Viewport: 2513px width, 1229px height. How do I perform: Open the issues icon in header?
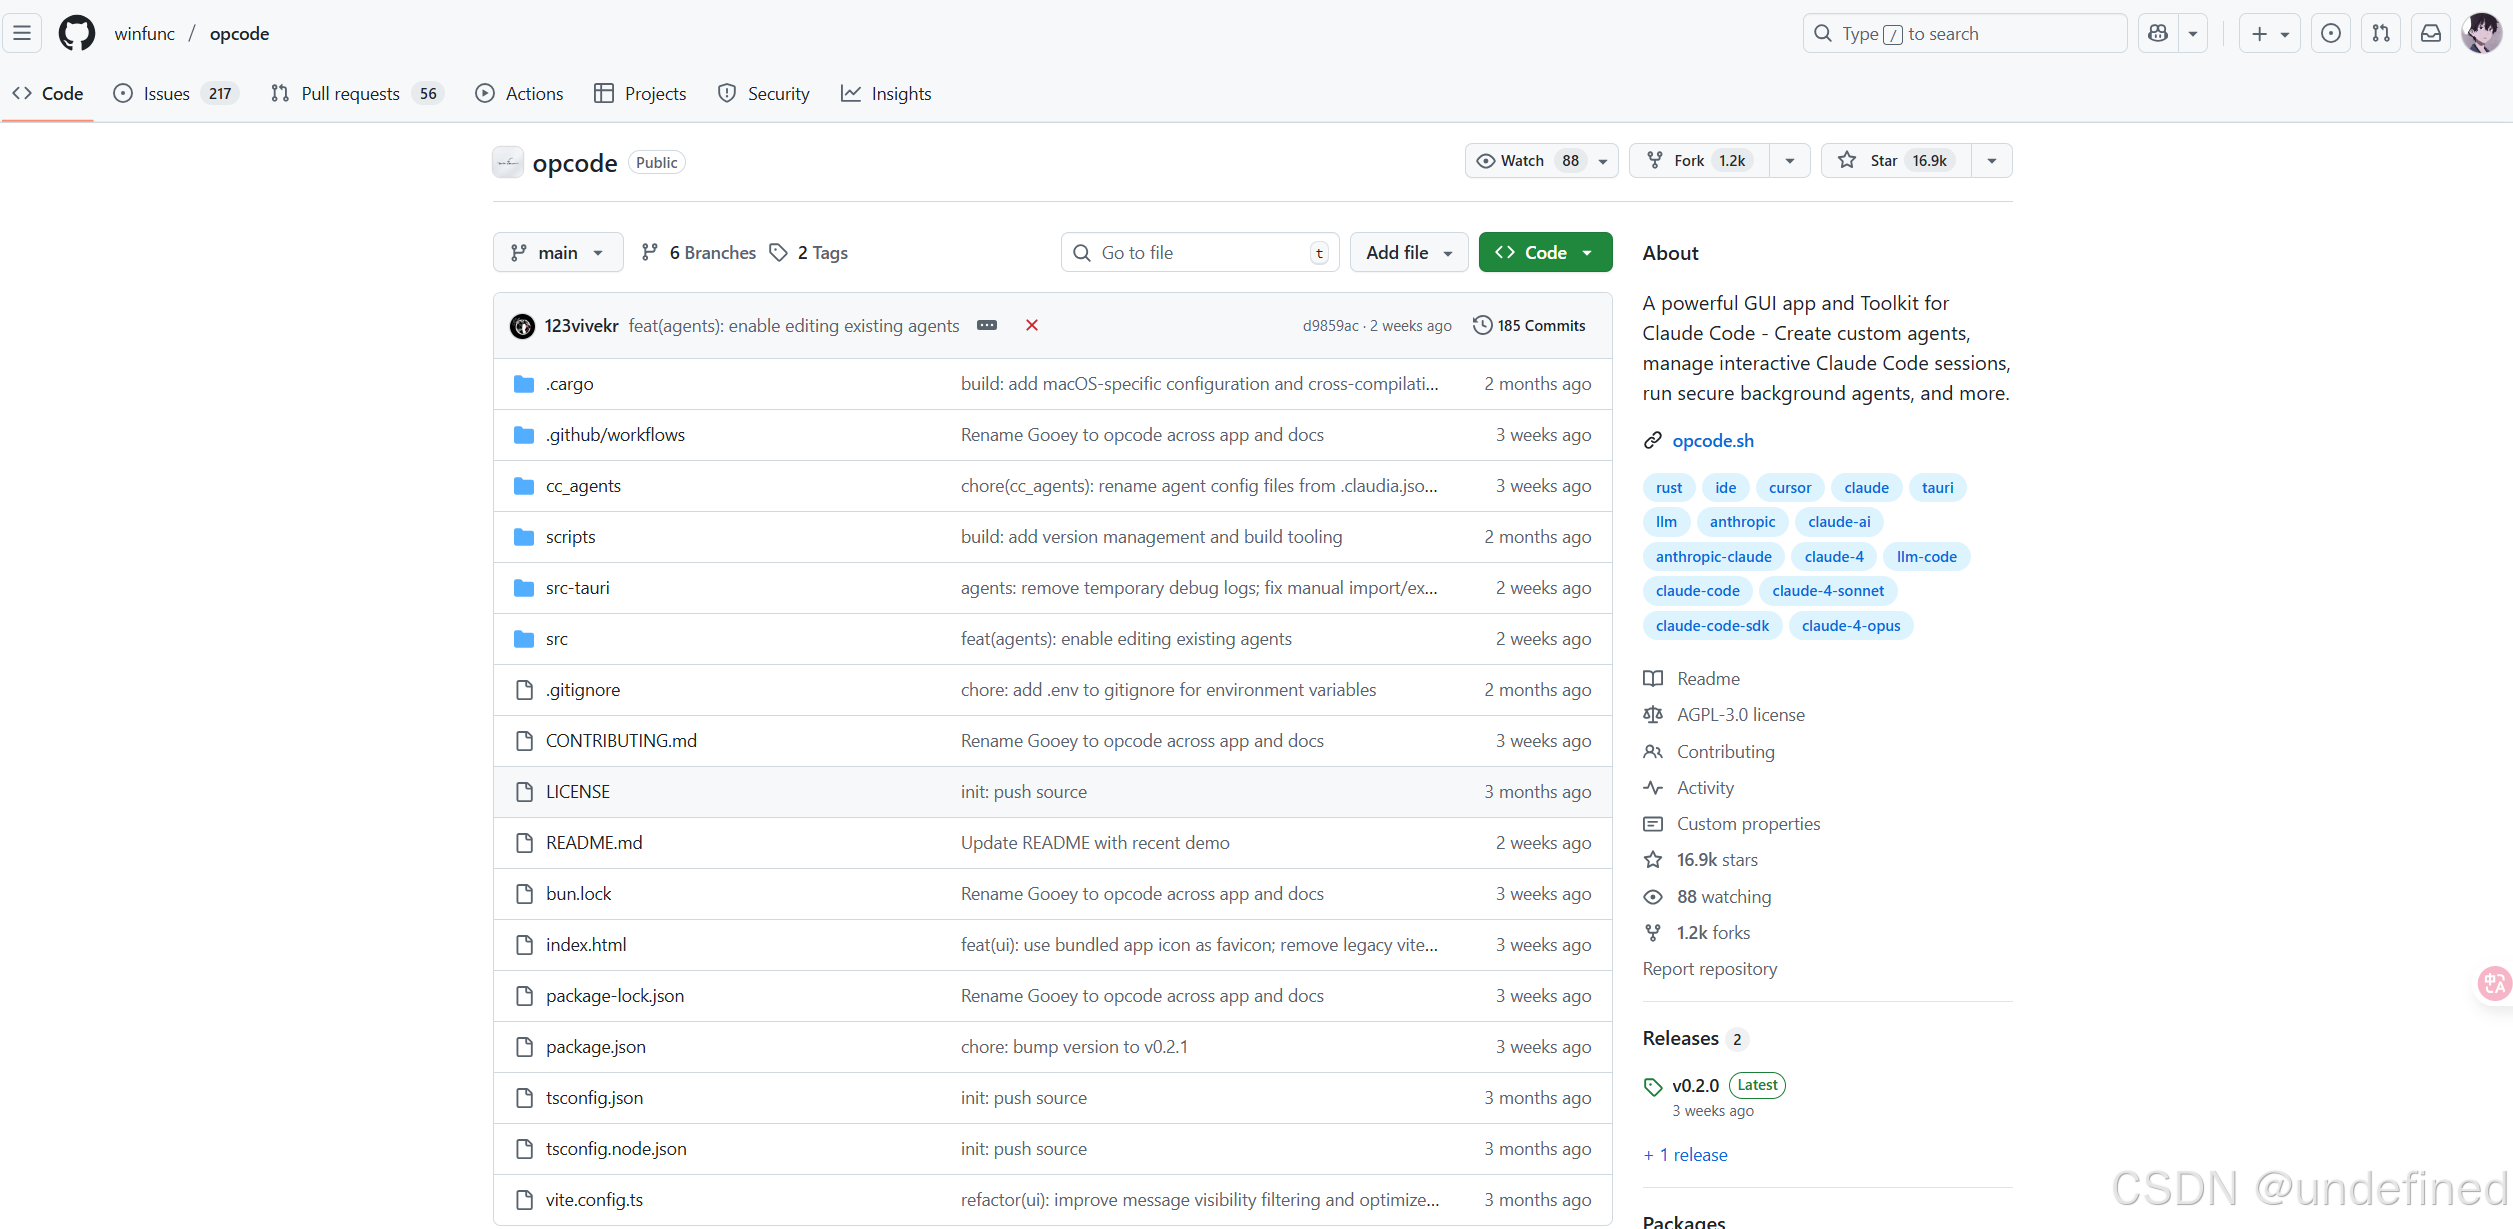coord(2330,33)
